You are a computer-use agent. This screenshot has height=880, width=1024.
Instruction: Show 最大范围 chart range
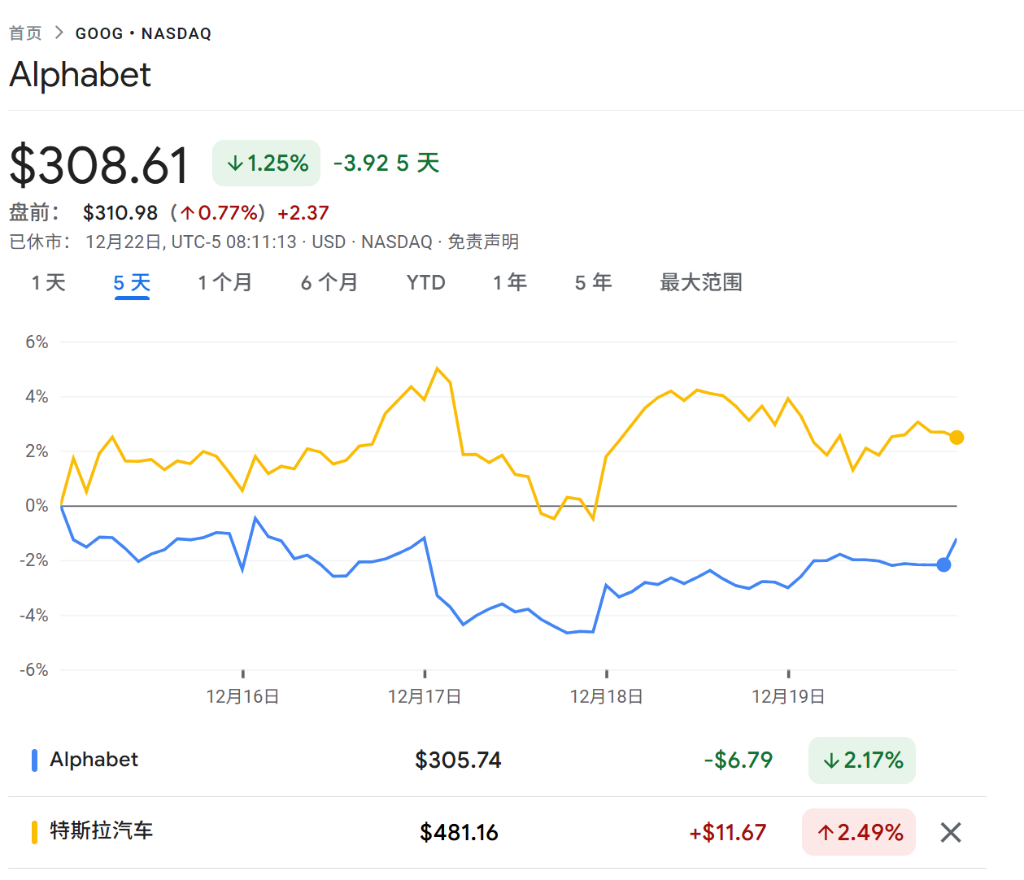point(701,283)
